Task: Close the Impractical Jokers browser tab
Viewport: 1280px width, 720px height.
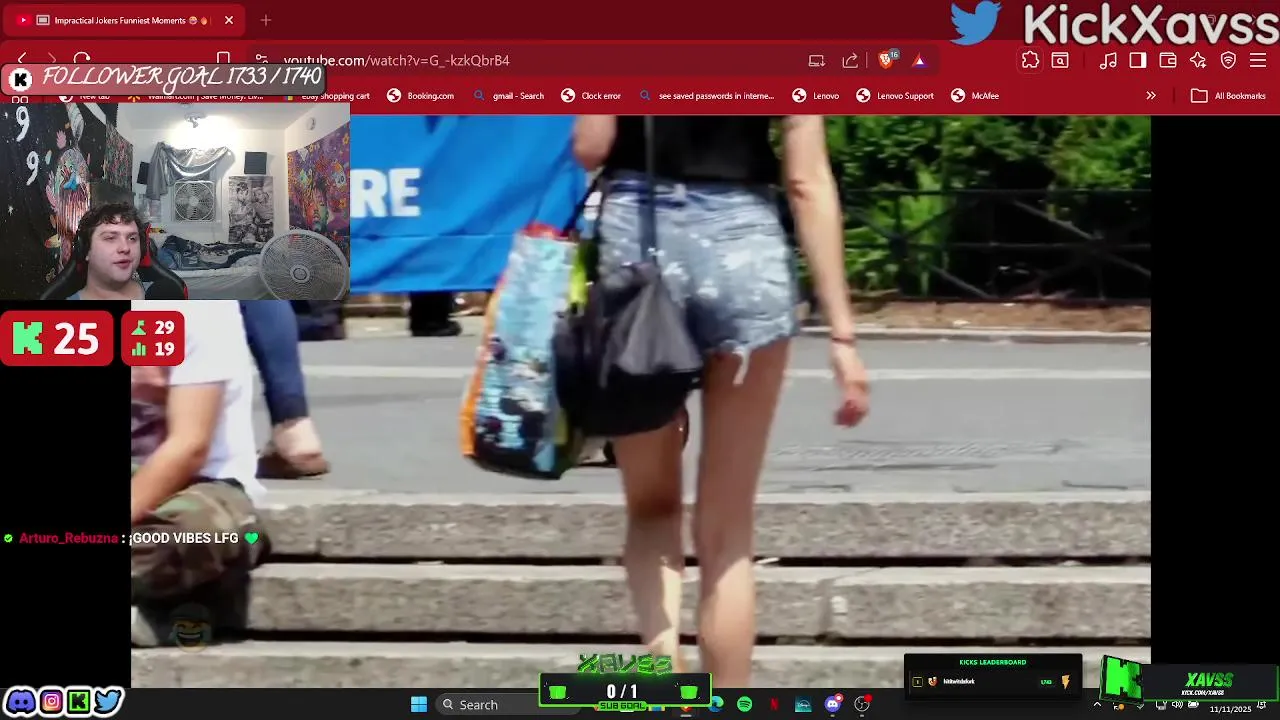Action: (x=229, y=20)
